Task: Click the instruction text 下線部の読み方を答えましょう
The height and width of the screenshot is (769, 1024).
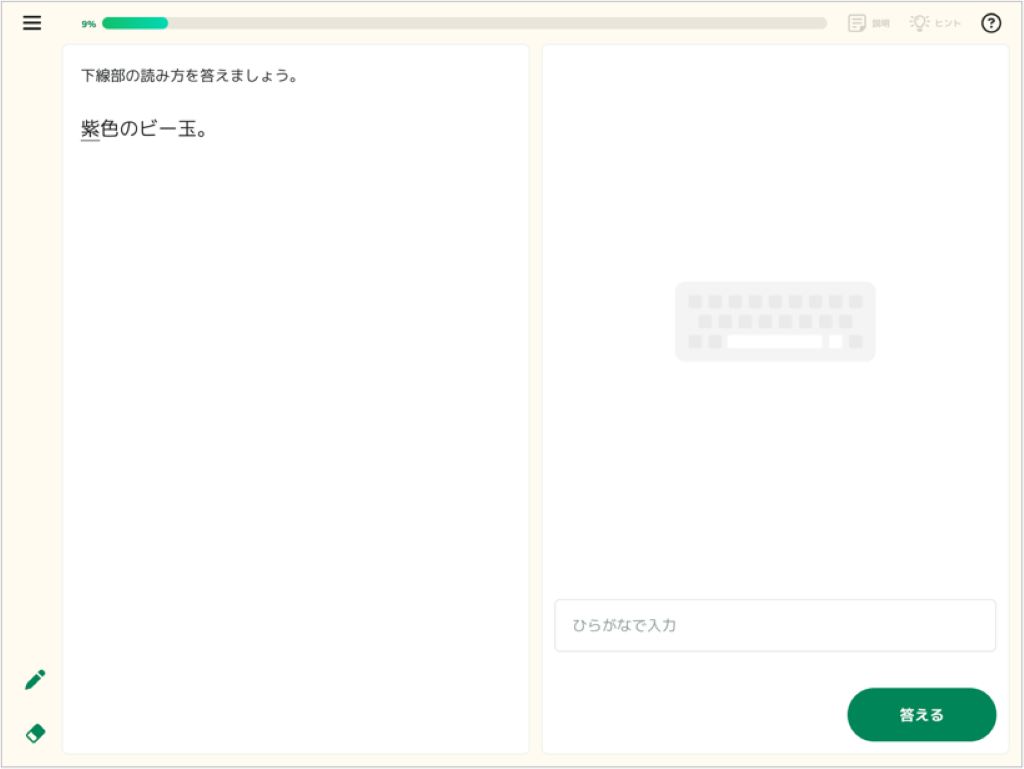Action: pos(189,76)
